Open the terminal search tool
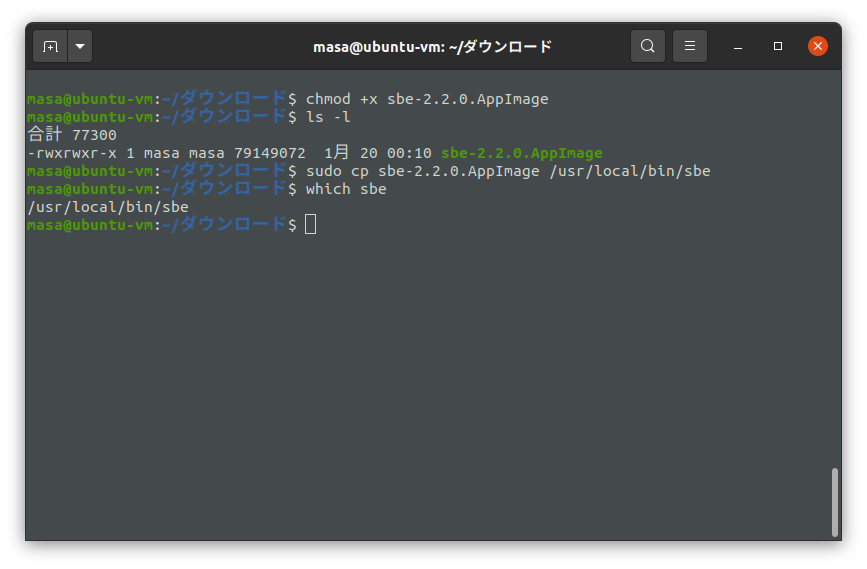Screen dimensions: 867x569 (647, 46)
